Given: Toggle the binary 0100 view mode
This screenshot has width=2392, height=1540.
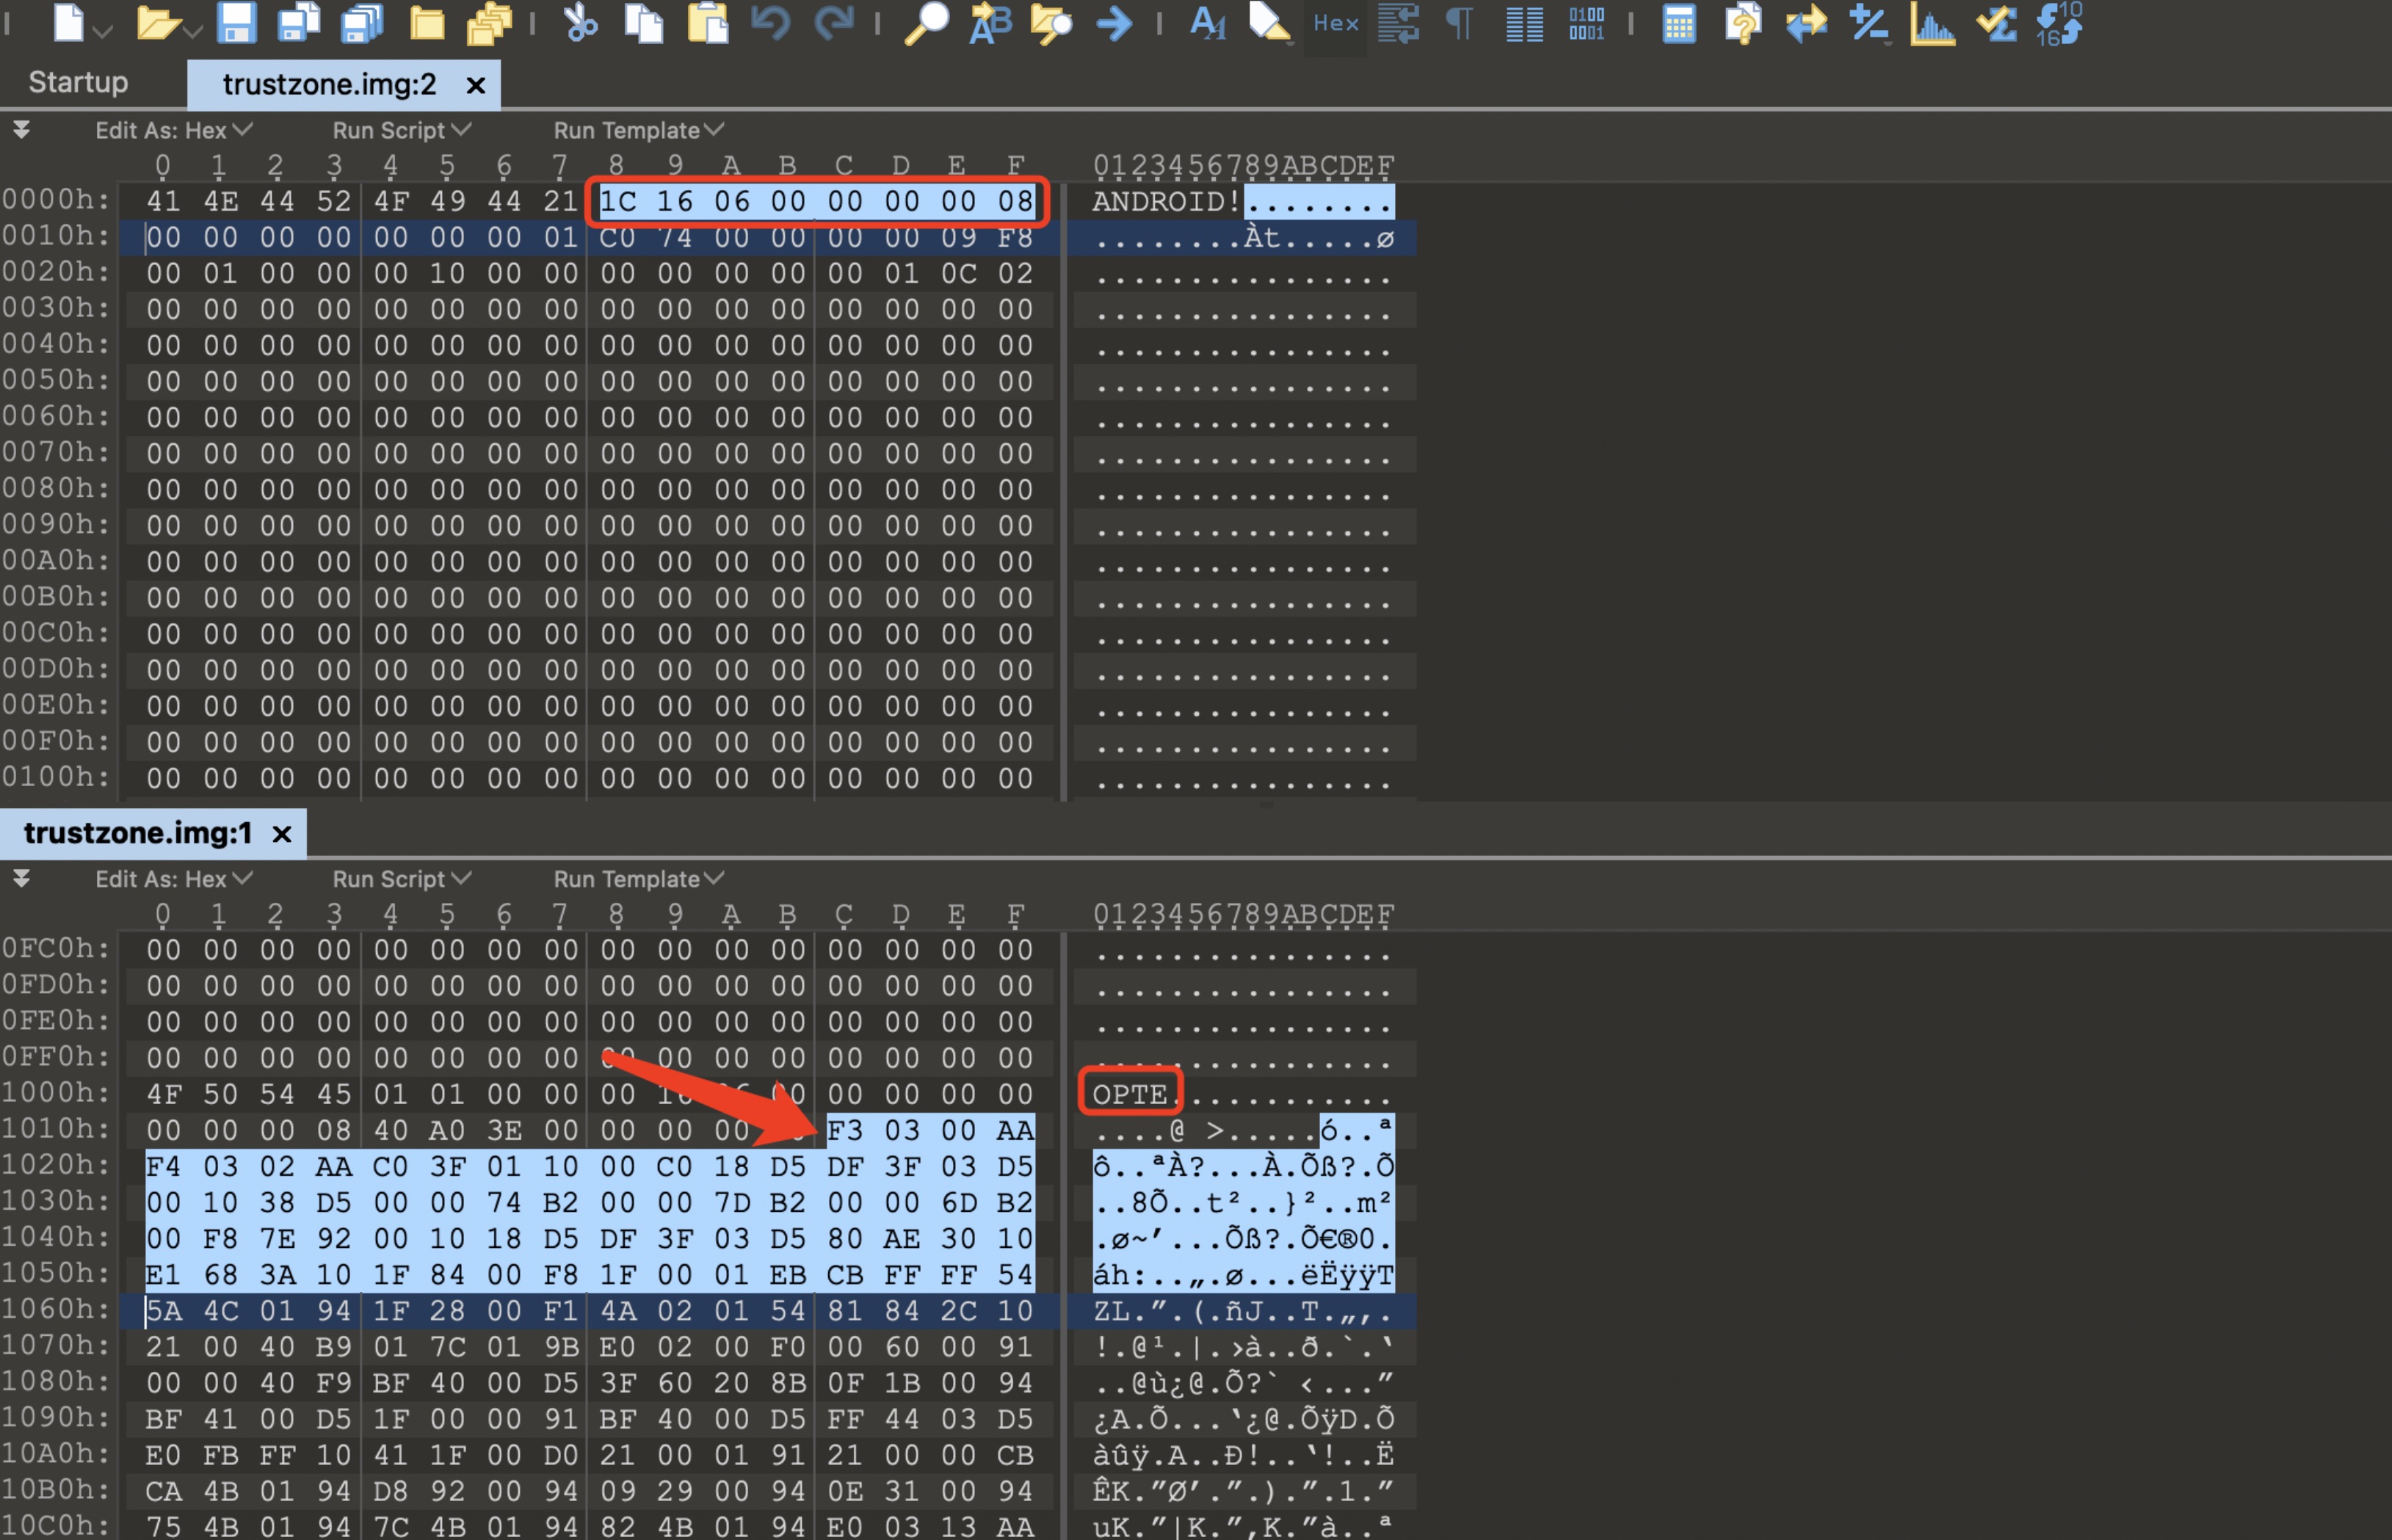Looking at the screenshot, I should click(1586, 22).
